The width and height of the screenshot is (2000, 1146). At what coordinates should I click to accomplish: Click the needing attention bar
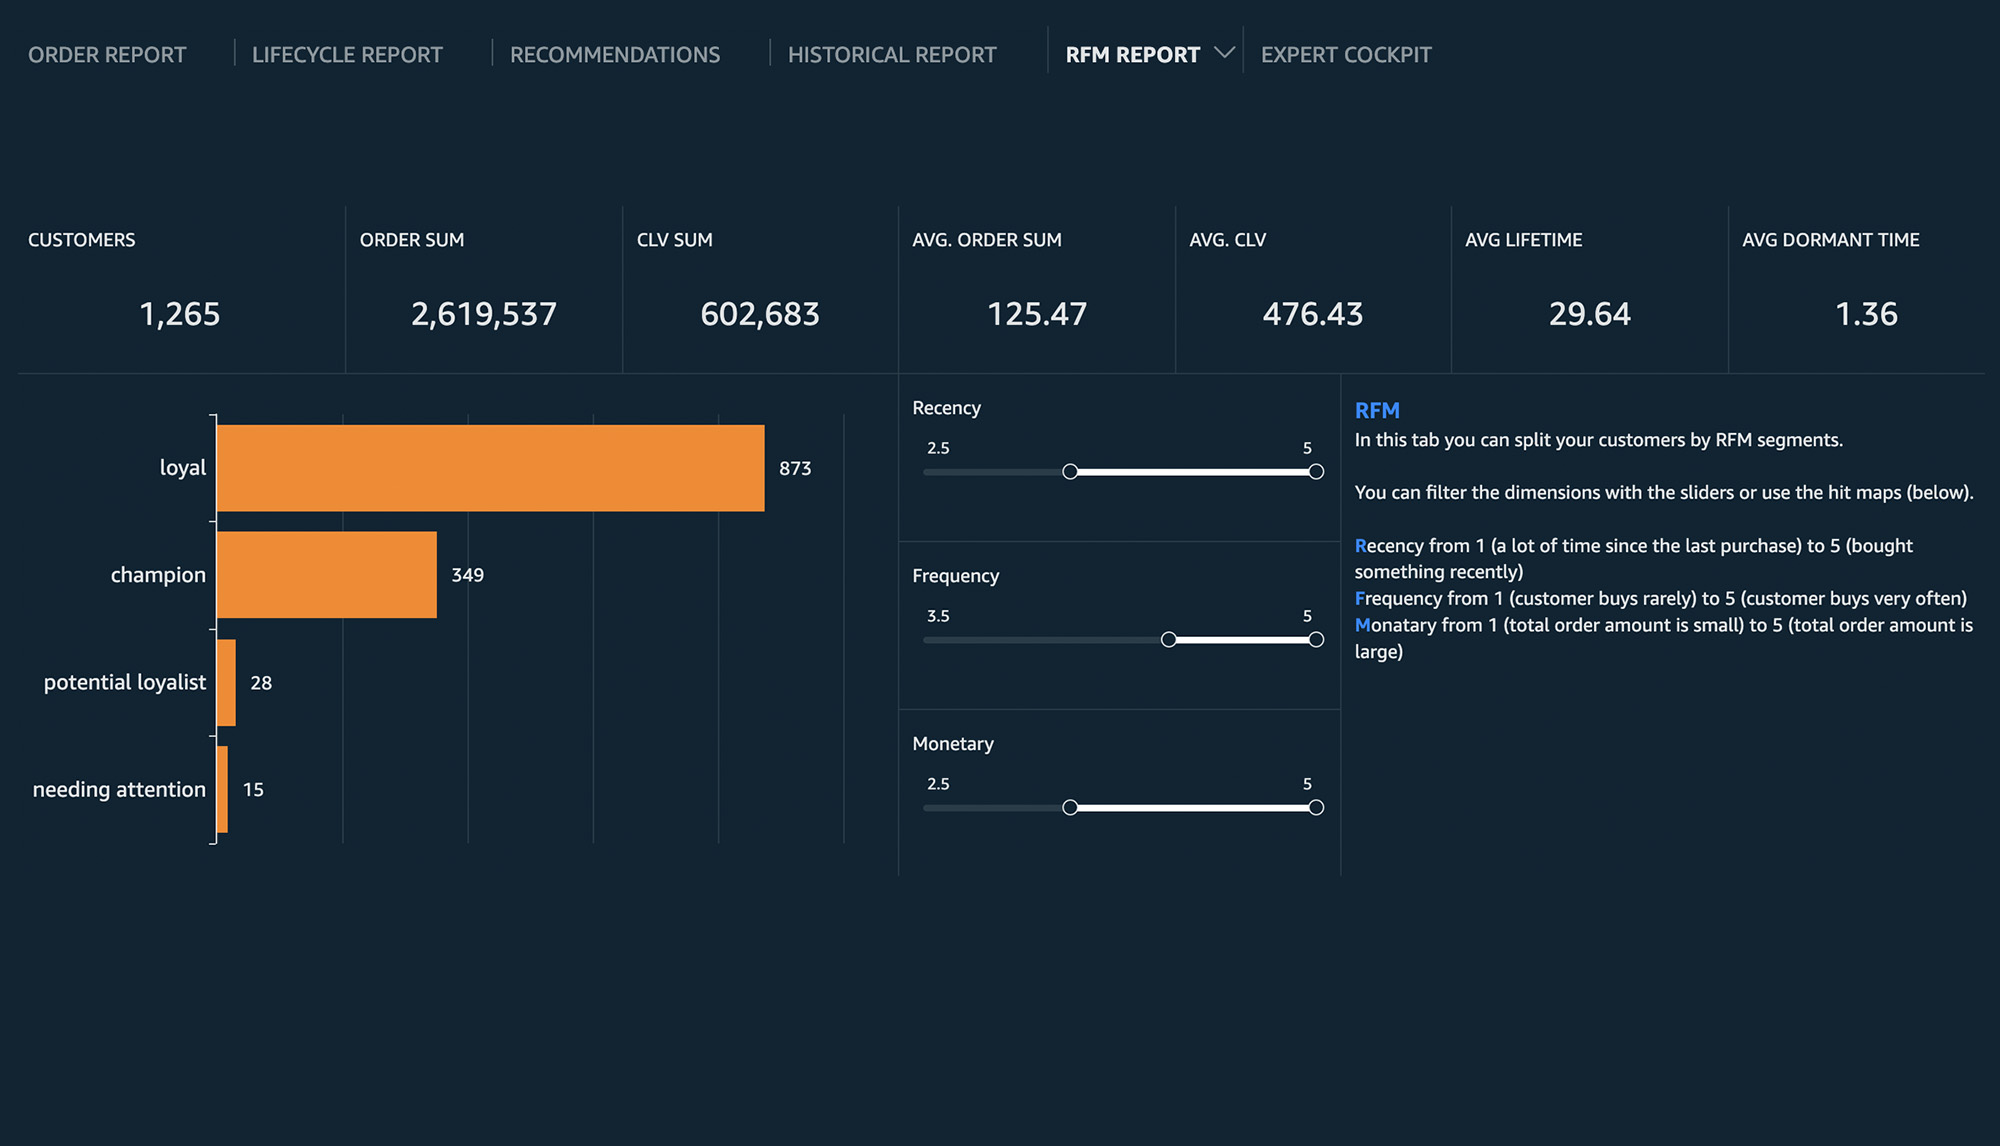click(x=222, y=790)
